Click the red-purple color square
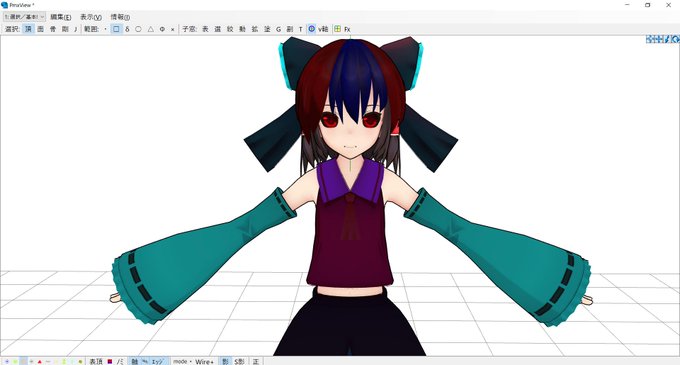This screenshot has height=365, width=680. 110,361
